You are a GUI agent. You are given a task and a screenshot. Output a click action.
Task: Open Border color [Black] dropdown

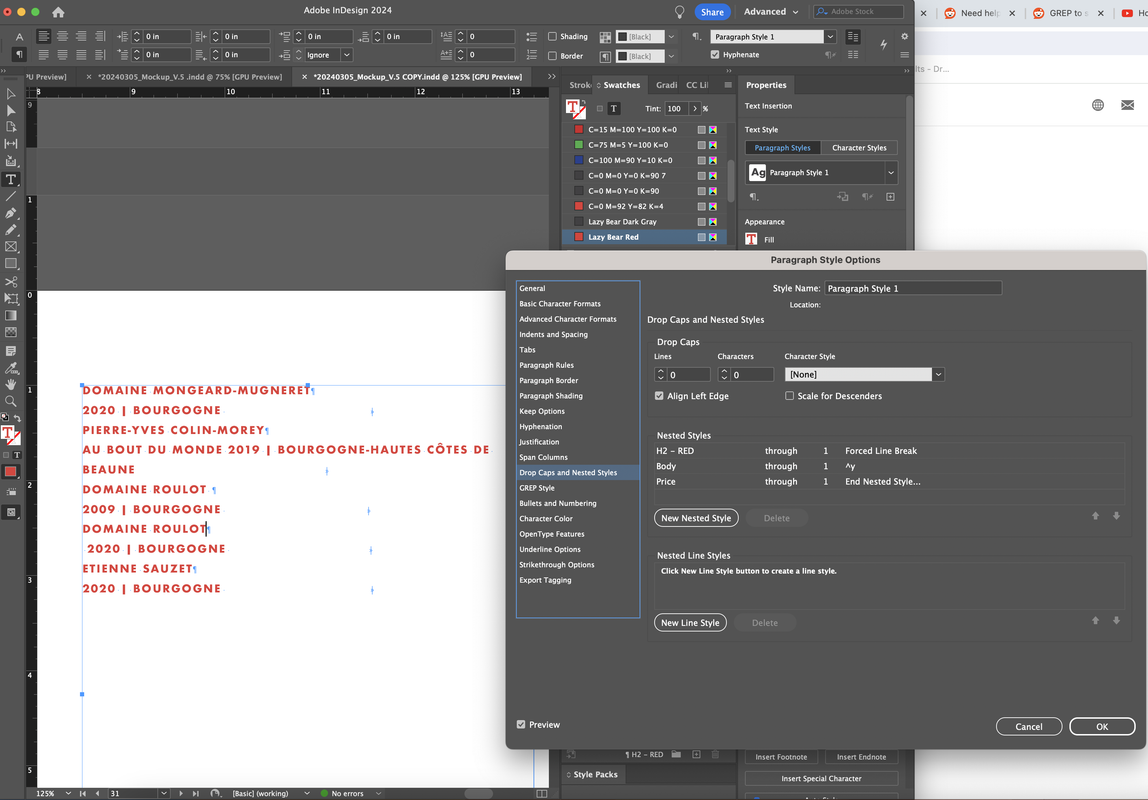click(x=671, y=56)
